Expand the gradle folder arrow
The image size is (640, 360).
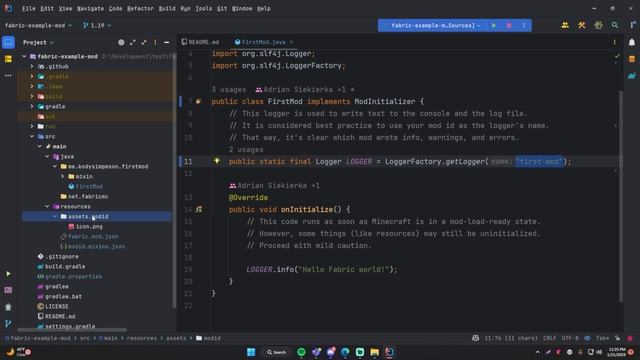32,106
